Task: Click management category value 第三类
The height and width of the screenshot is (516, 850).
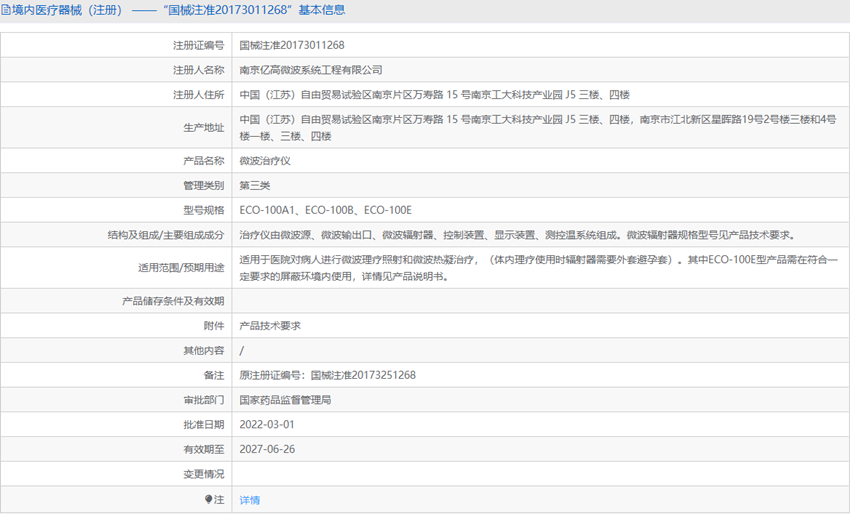Action: pyautogui.click(x=255, y=186)
